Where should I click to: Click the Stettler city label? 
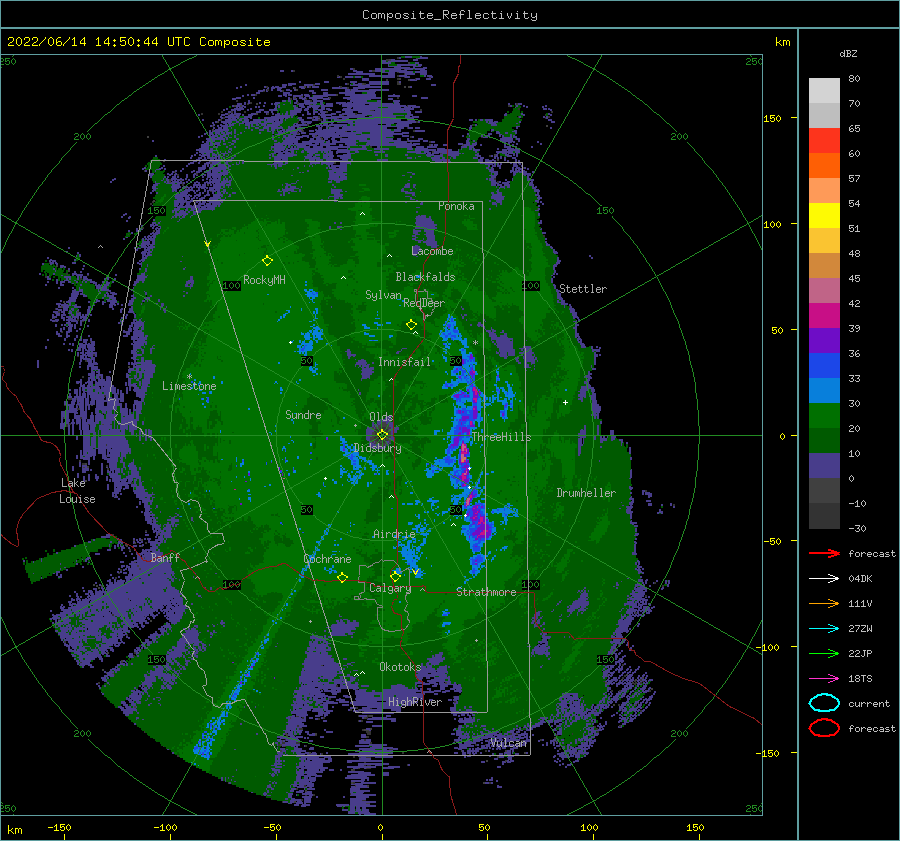(x=583, y=289)
